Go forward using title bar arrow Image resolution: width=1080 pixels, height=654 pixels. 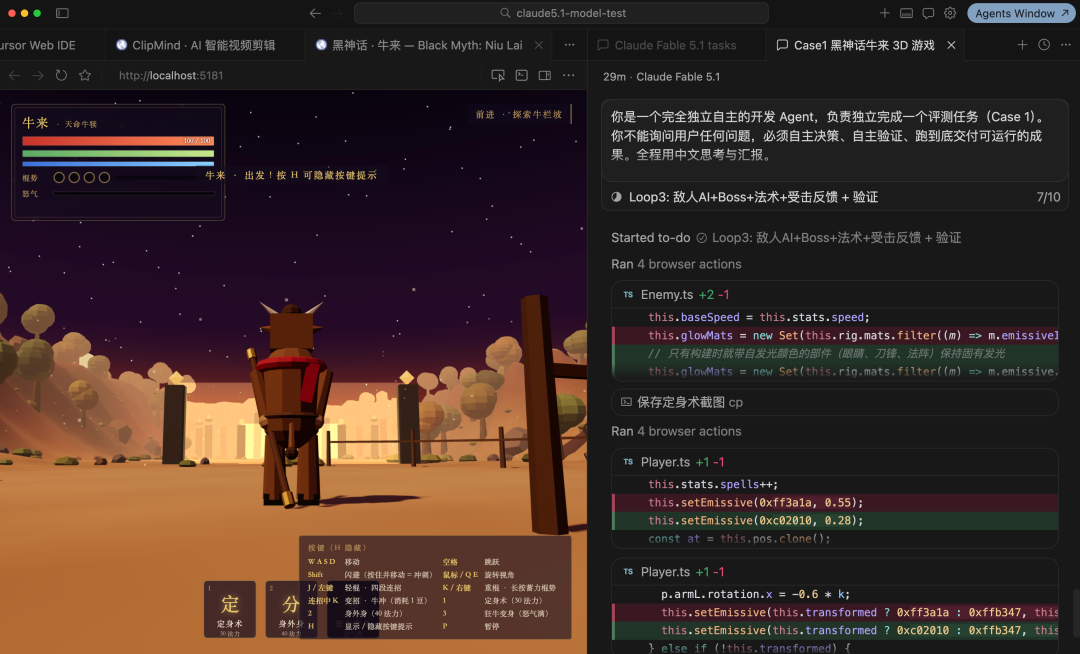pos(338,13)
